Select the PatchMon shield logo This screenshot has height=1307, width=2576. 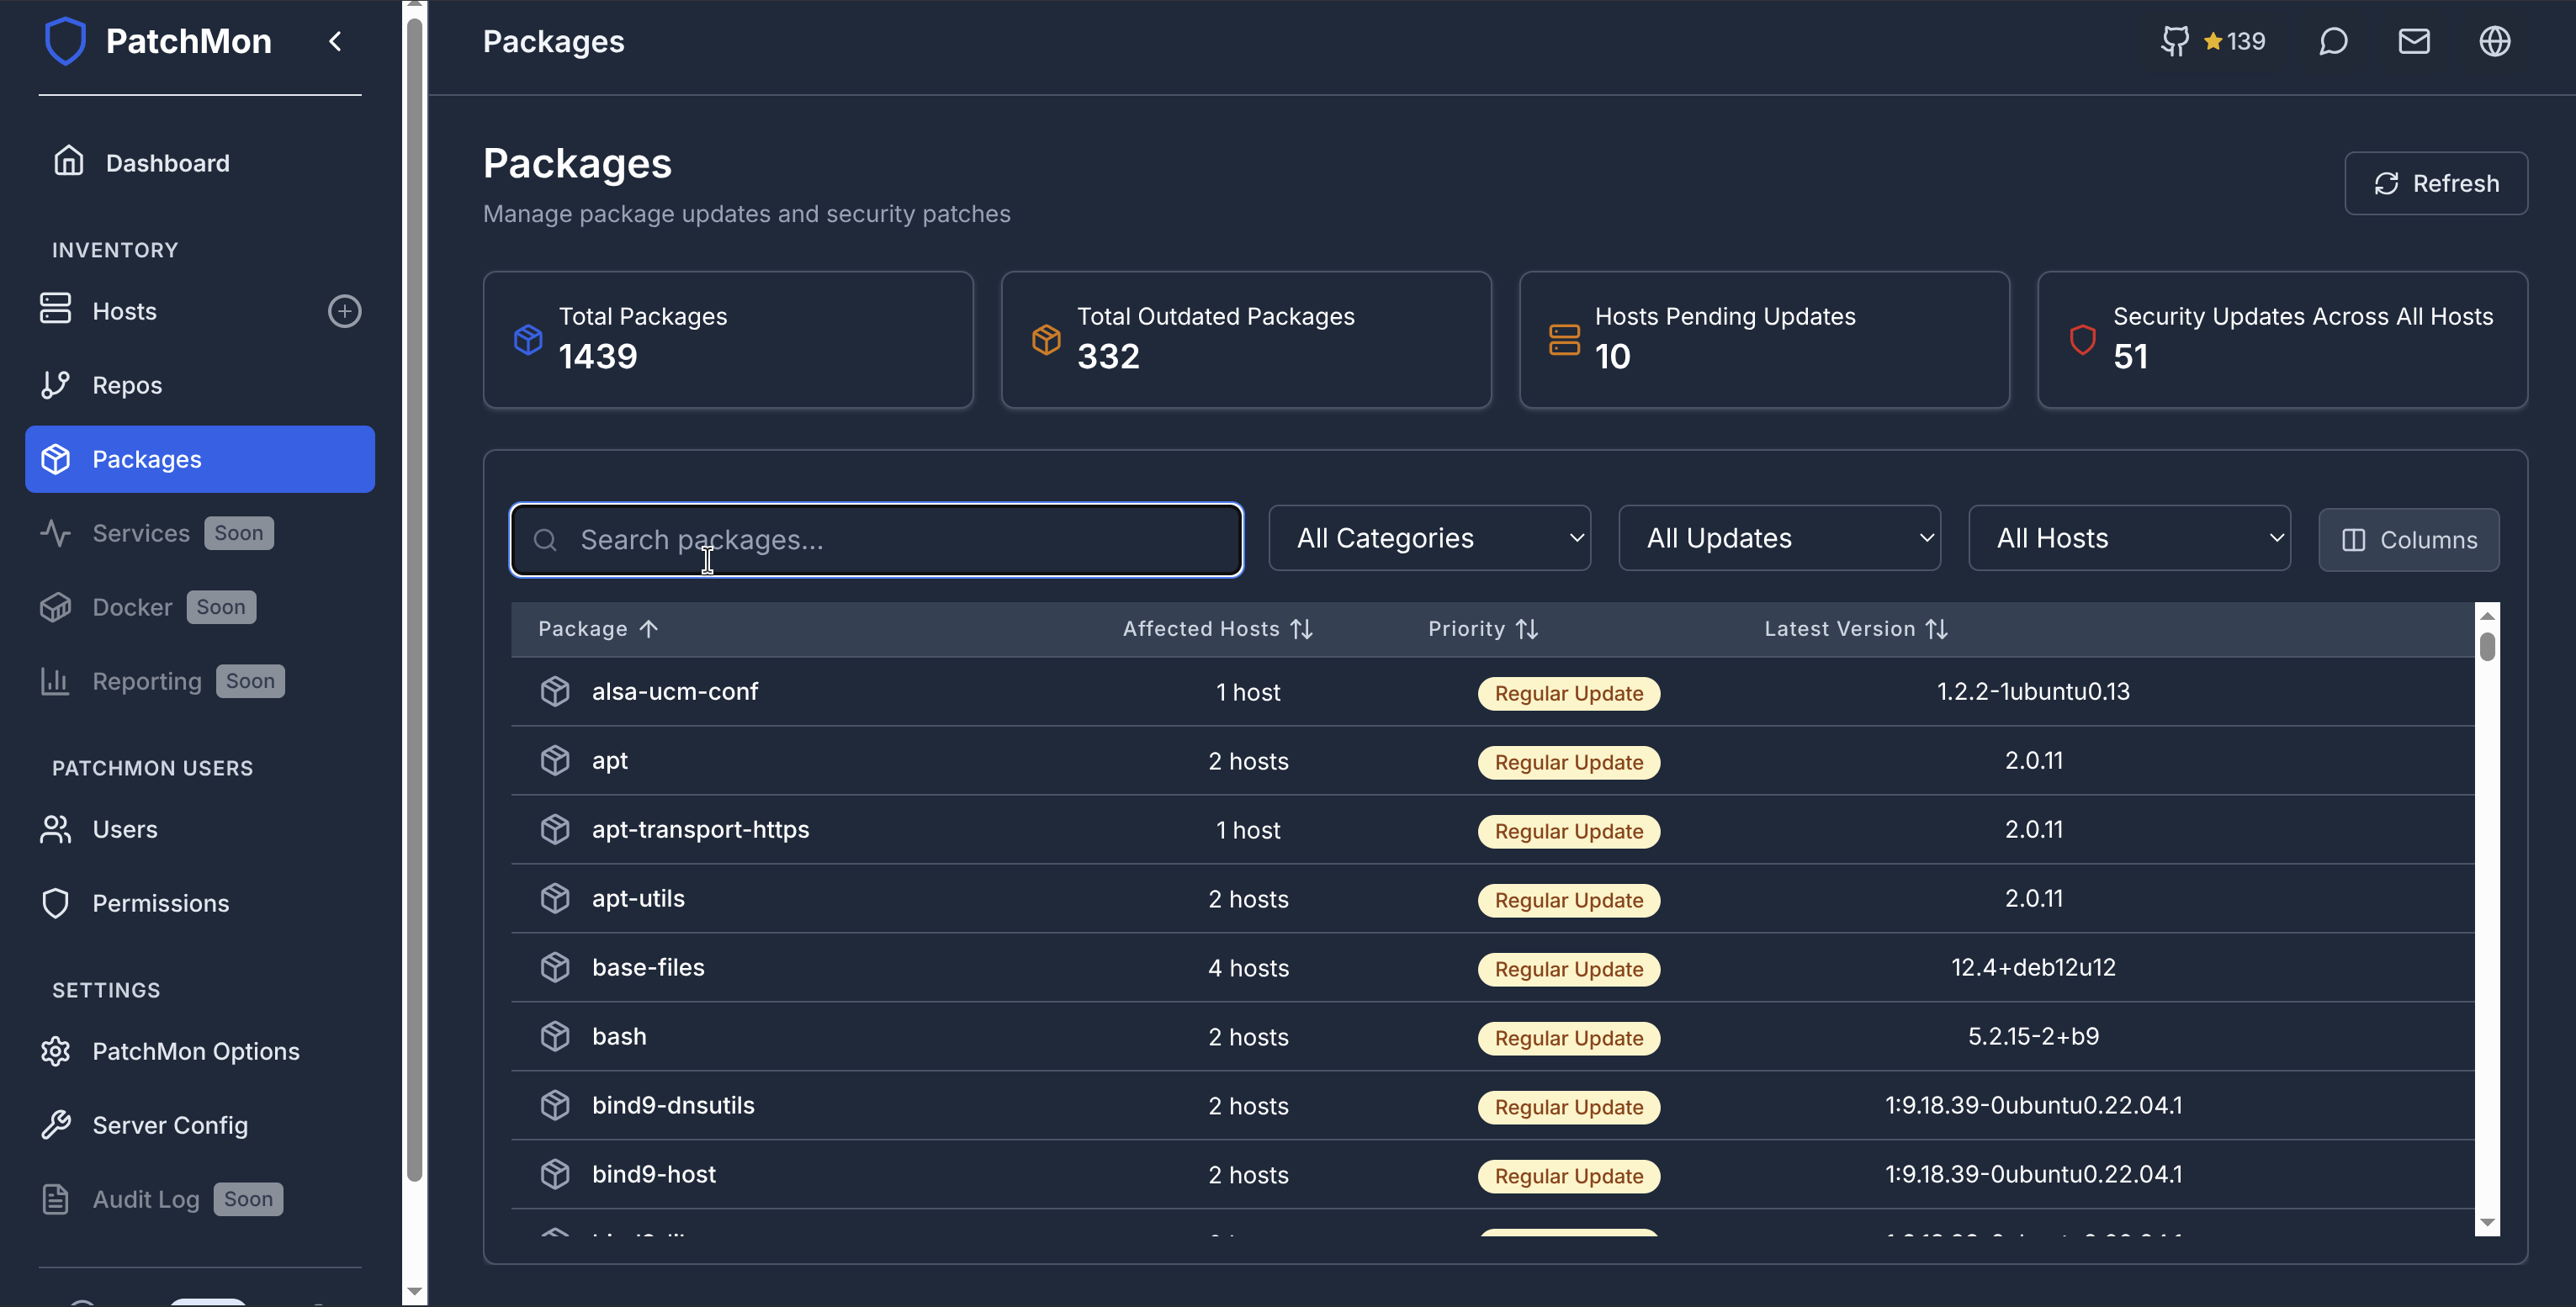[65, 41]
